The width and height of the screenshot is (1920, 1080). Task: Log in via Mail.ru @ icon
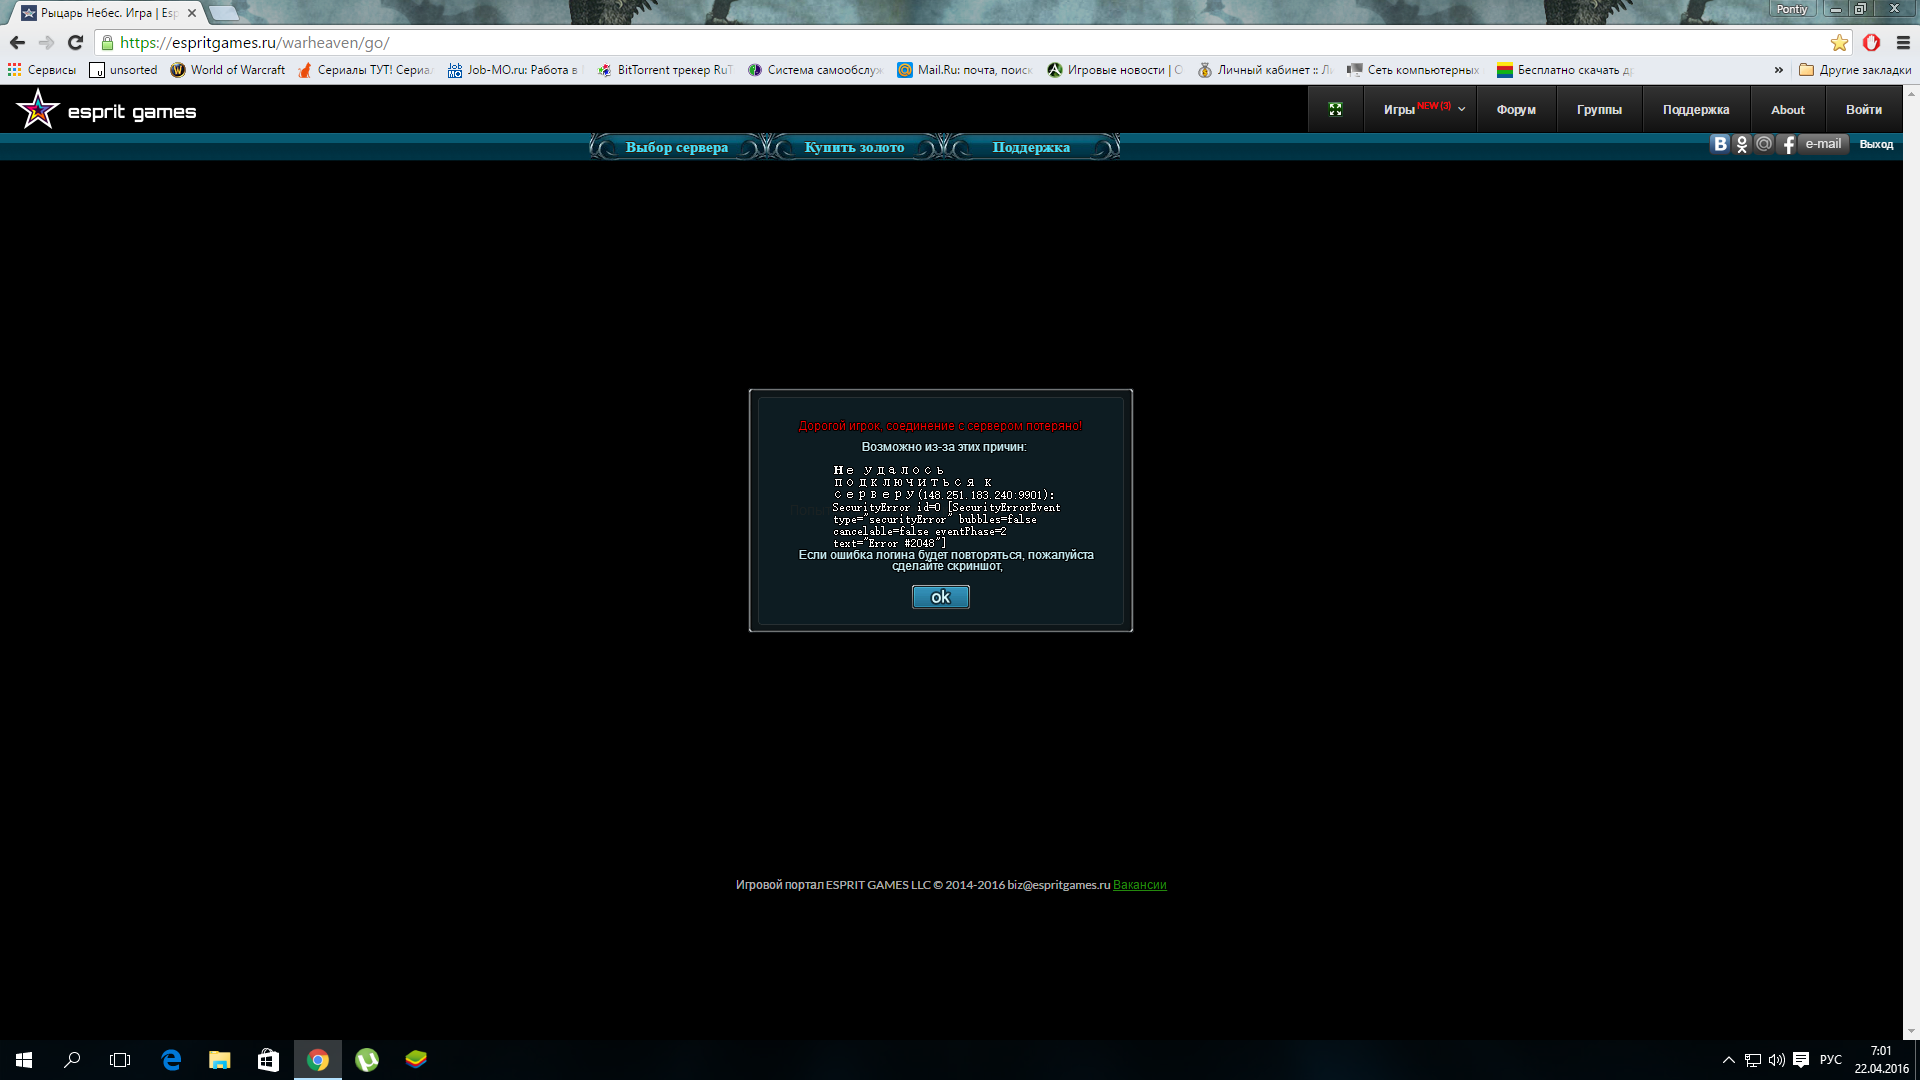(x=1764, y=144)
